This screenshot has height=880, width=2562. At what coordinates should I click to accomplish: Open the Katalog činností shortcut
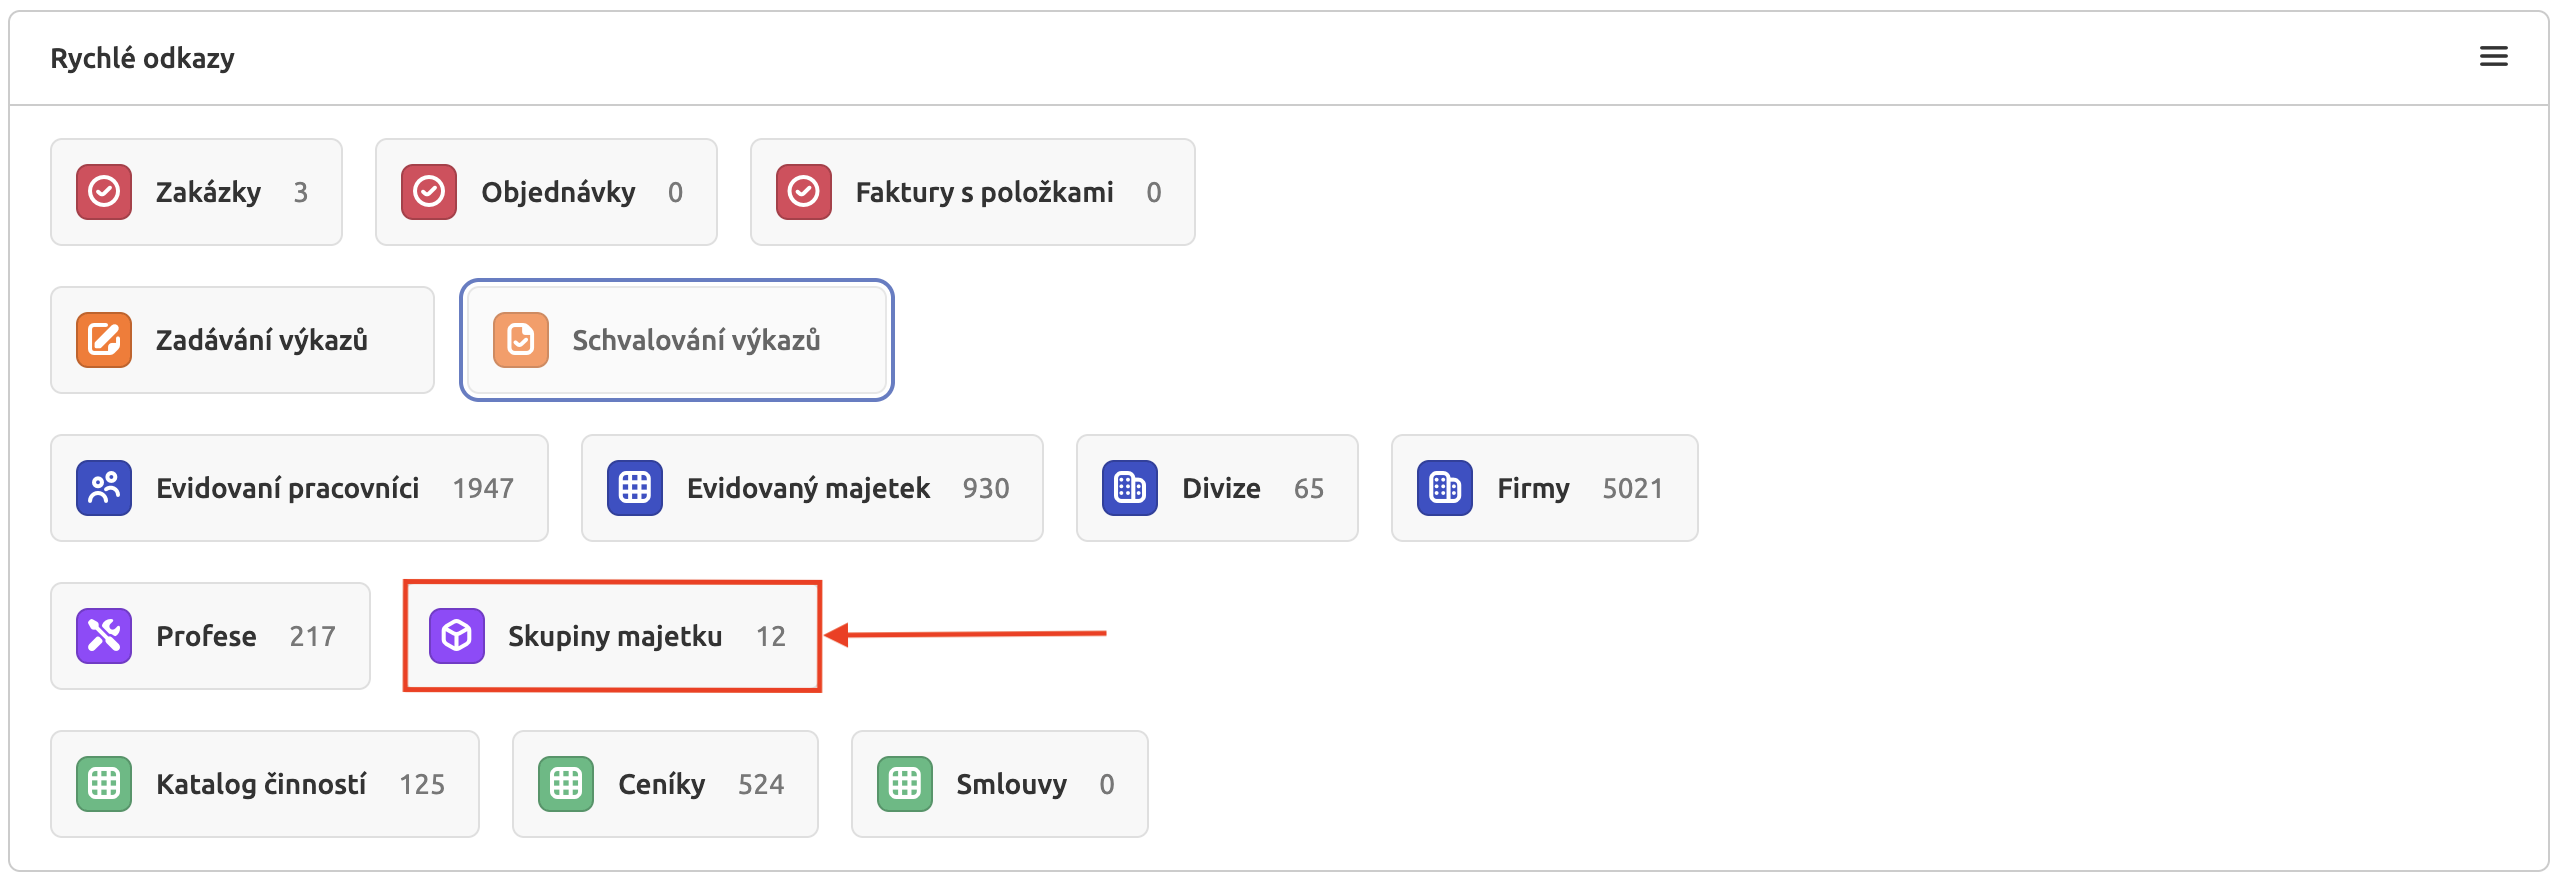[264, 784]
